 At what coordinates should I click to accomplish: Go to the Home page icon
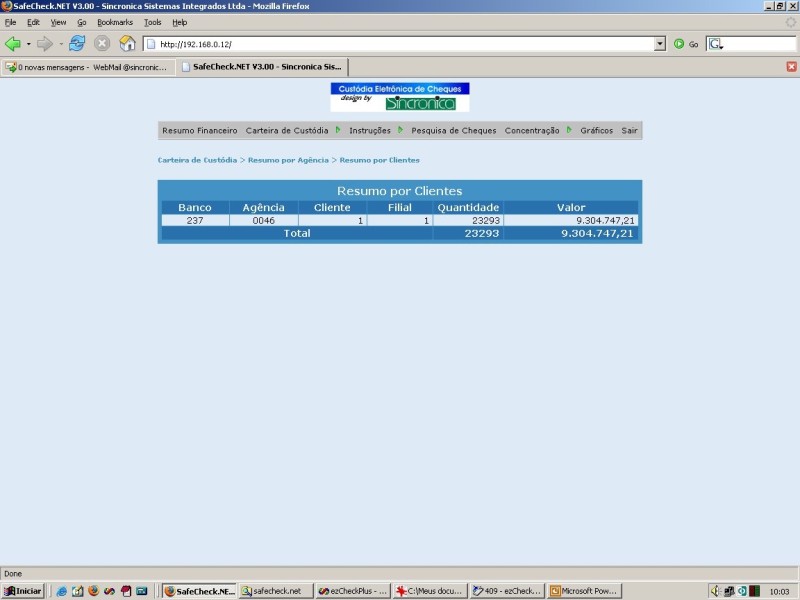click(x=127, y=44)
